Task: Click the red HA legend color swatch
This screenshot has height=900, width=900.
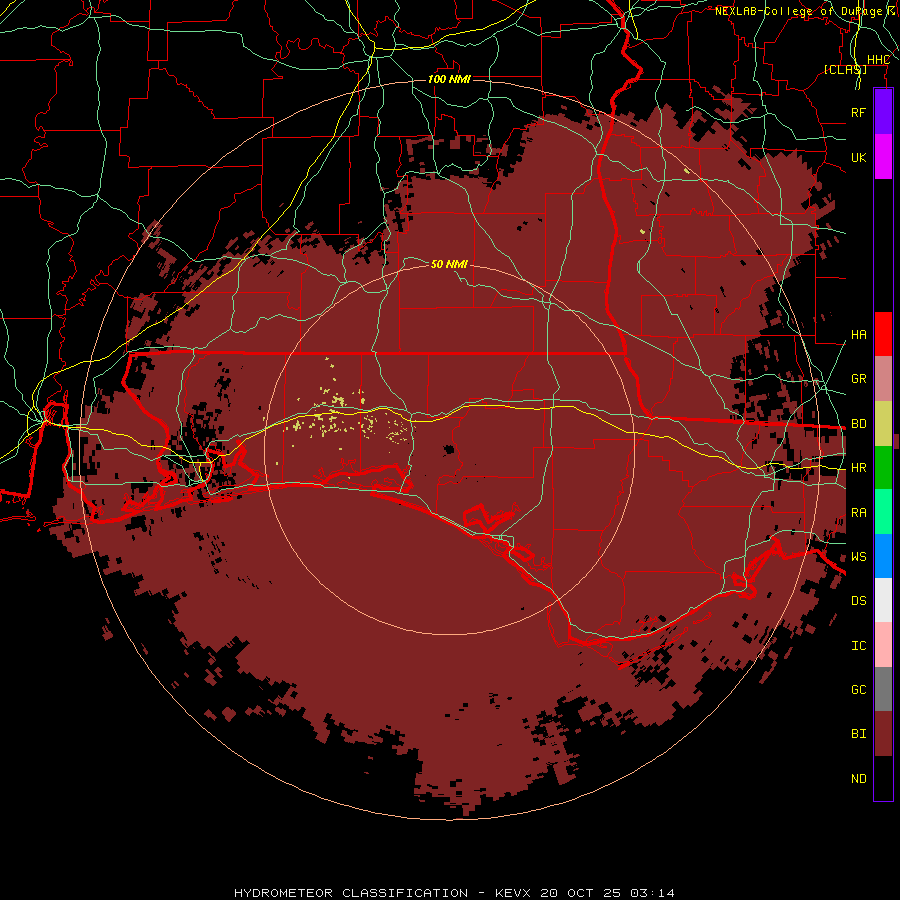Action: click(x=883, y=334)
